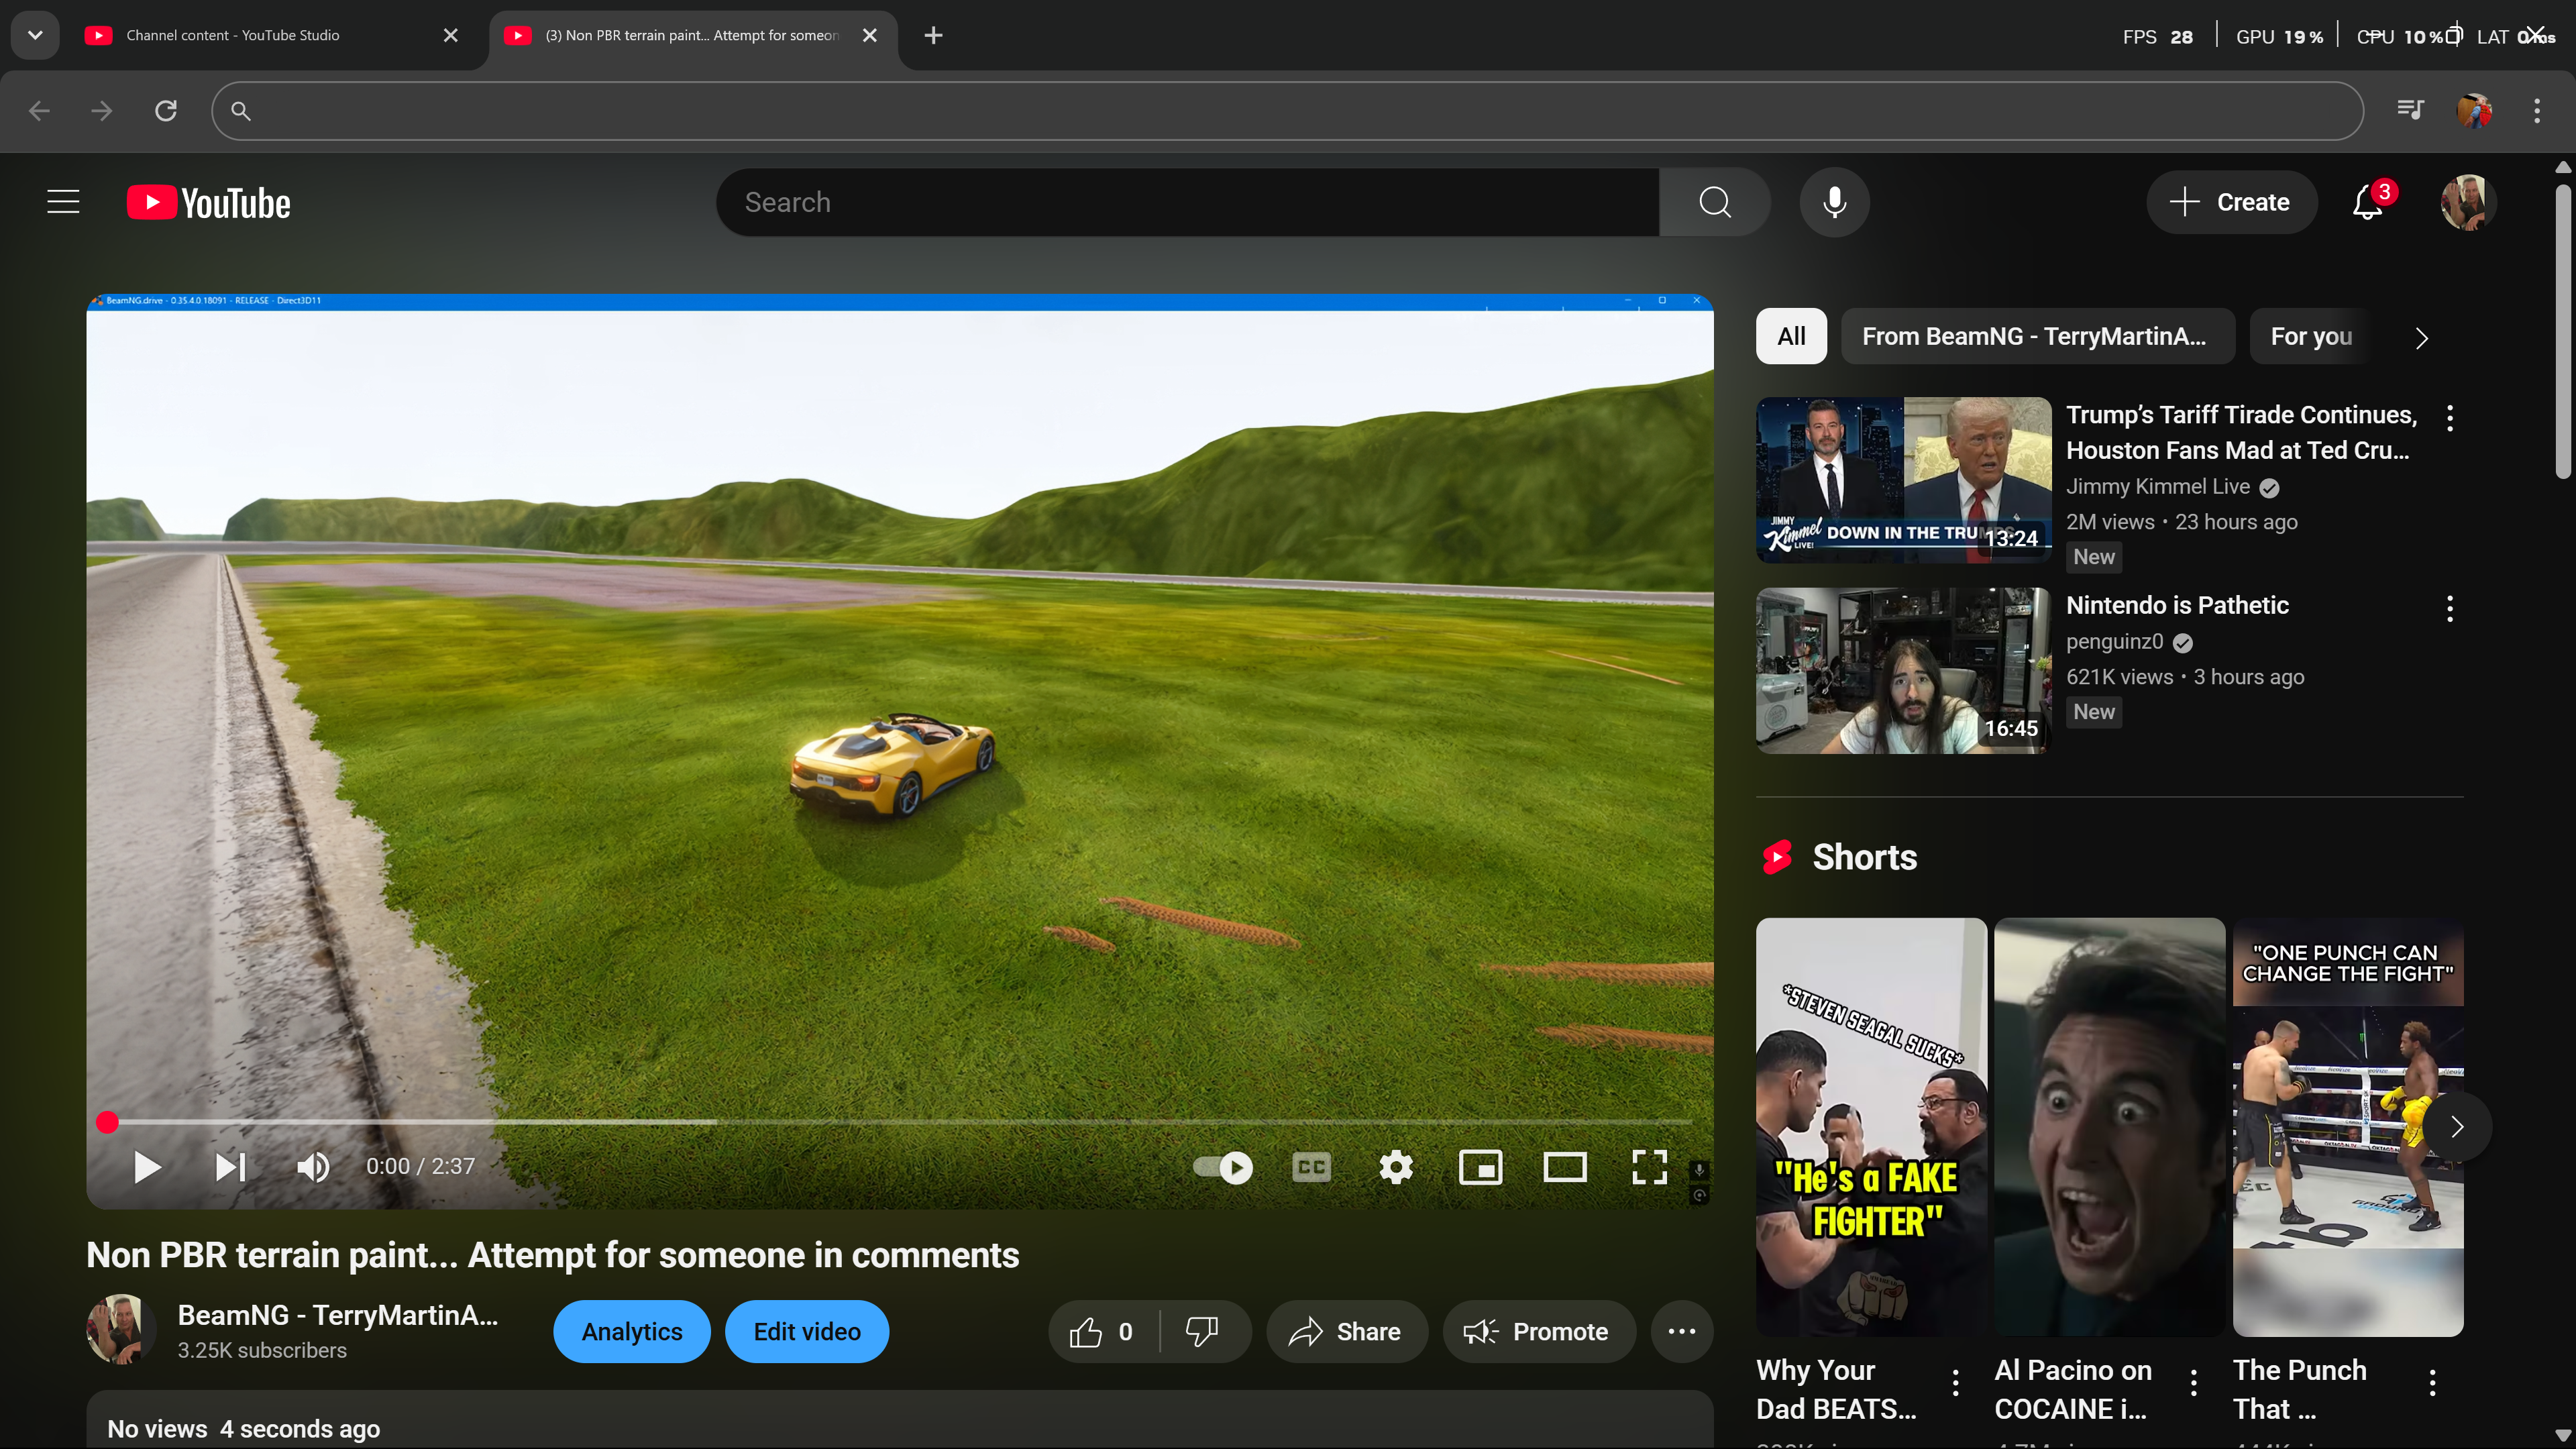Viewport: 2576px width, 1449px height.
Task: Open the Al Pacino on cocaine short
Action: click(2109, 1127)
